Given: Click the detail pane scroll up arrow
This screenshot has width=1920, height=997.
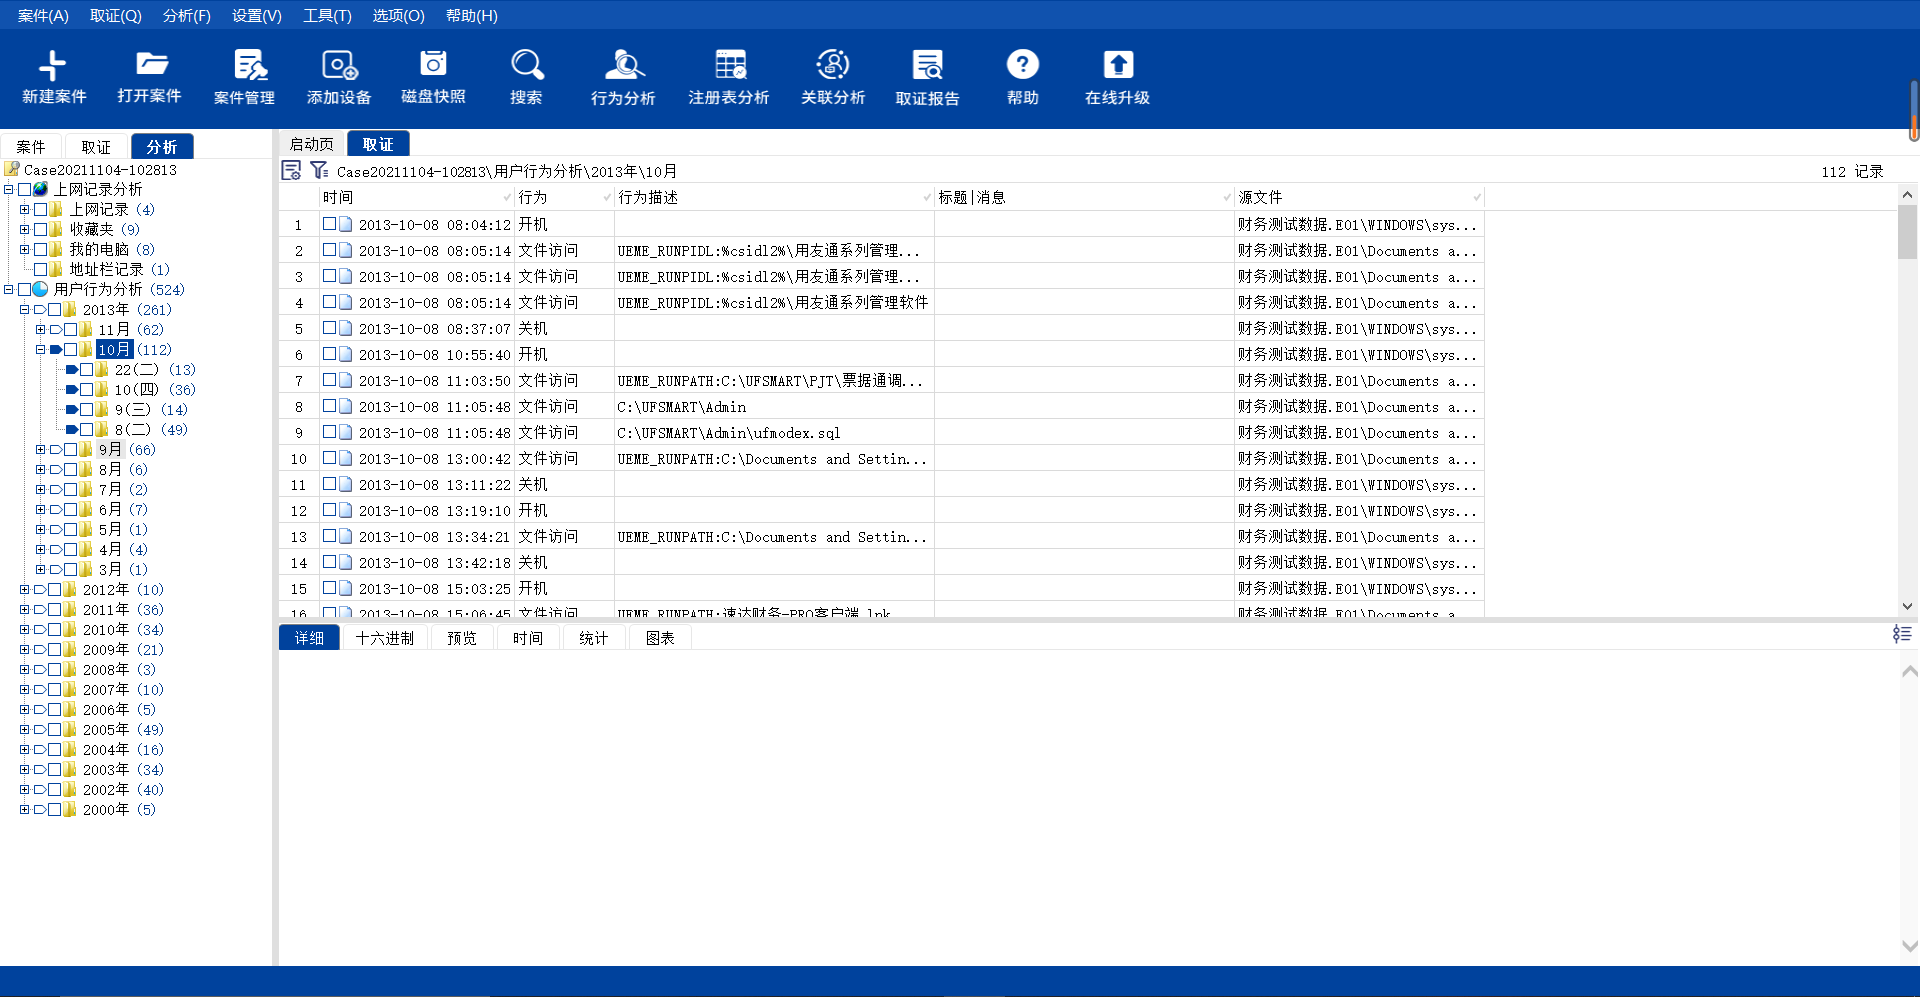Looking at the screenshot, I should [x=1909, y=672].
